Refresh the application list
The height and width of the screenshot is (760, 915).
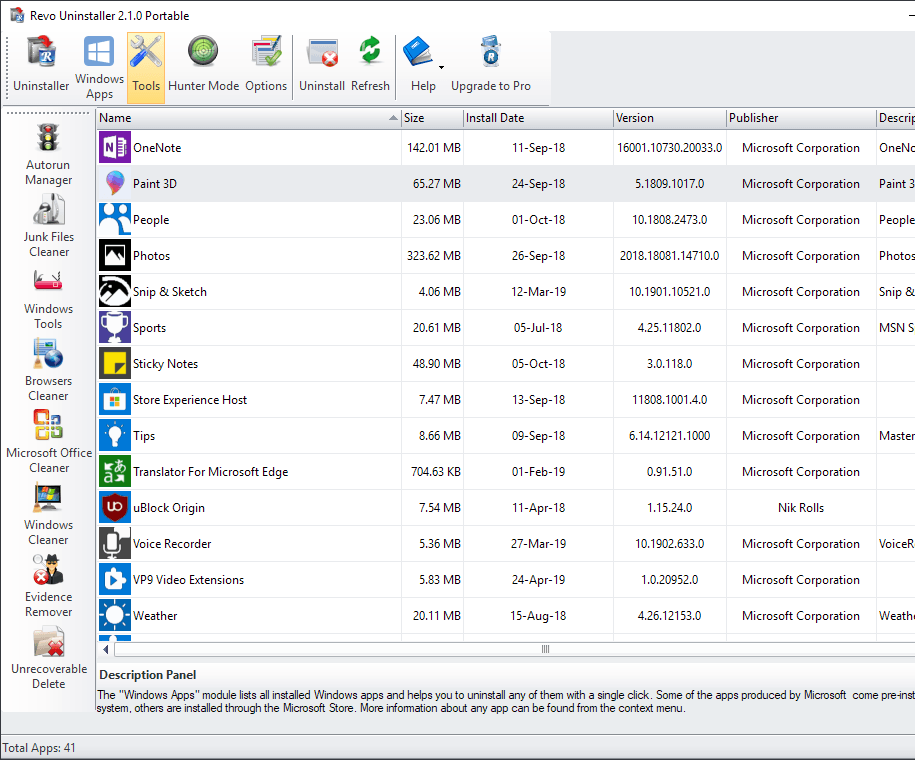click(370, 62)
